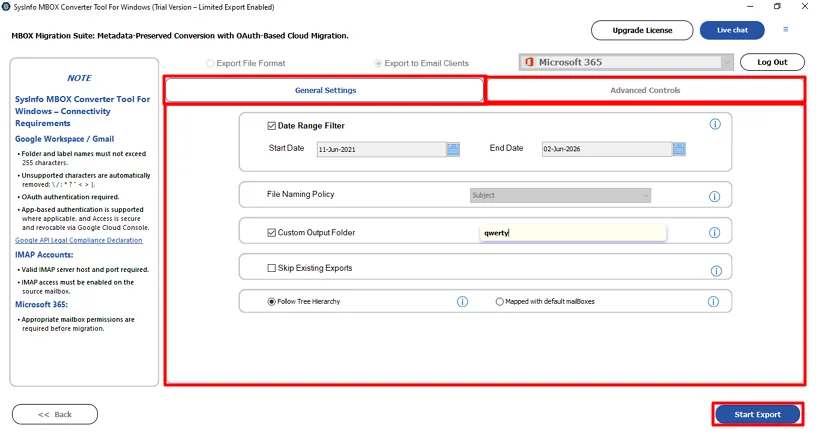The height and width of the screenshot is (437, 820).
Task: Click Start Export button
Action: click(757, 415)
